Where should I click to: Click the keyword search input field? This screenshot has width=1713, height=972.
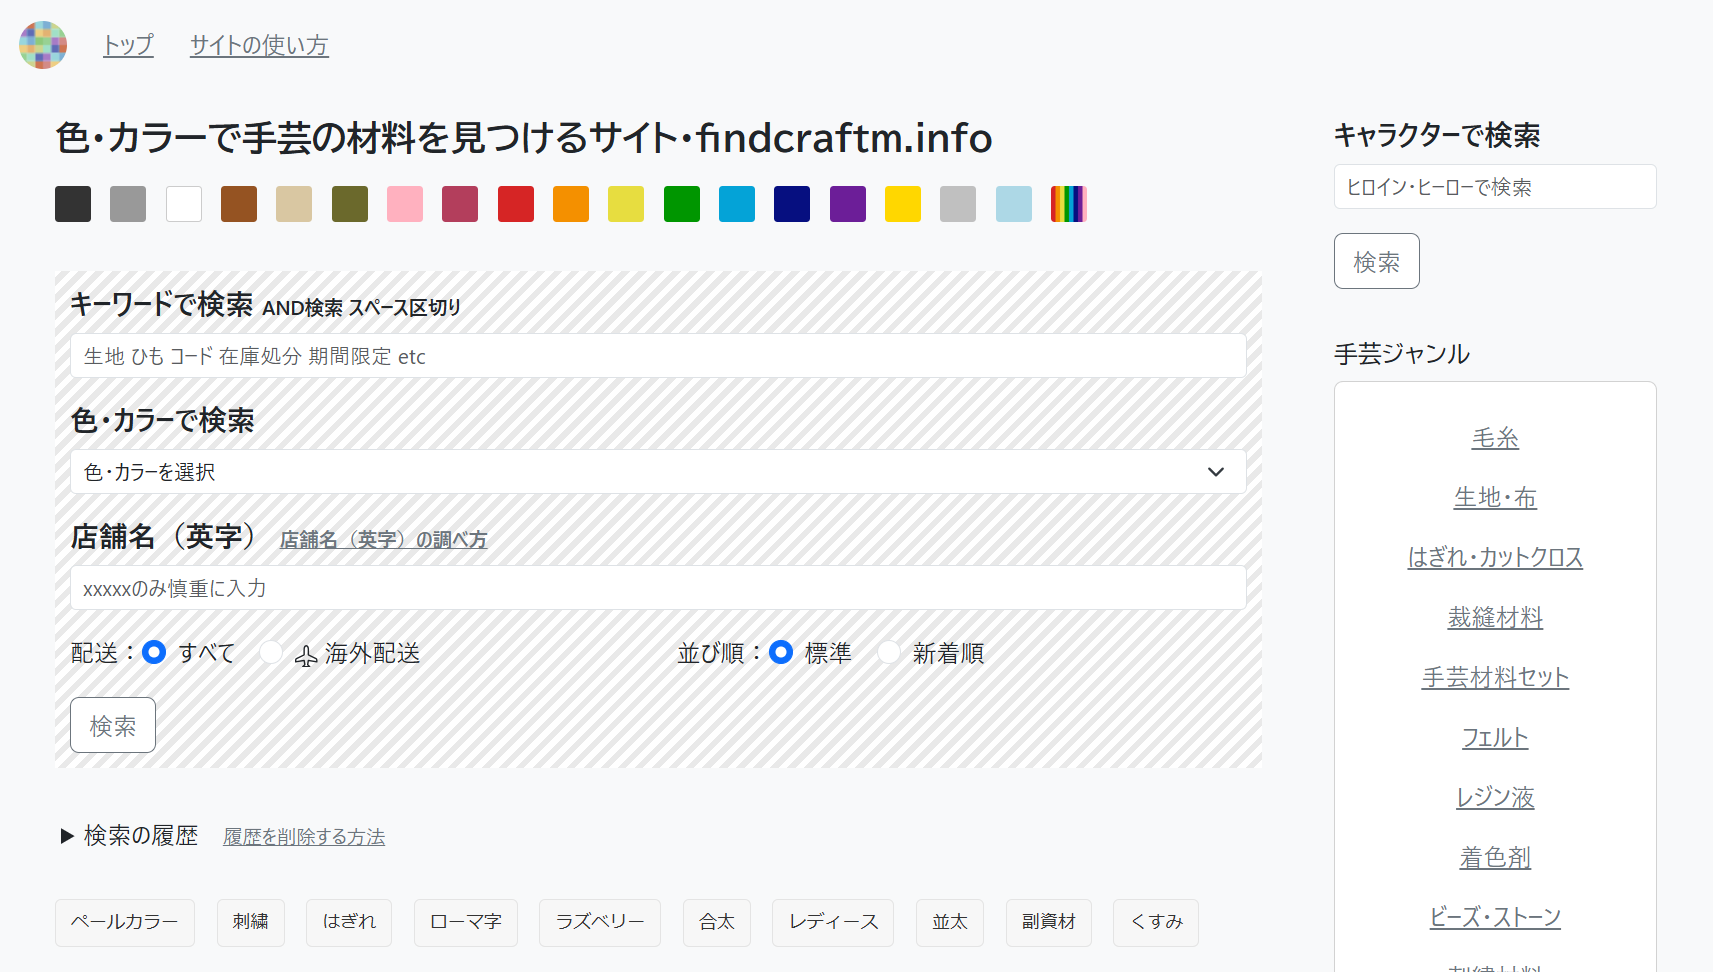658,356
